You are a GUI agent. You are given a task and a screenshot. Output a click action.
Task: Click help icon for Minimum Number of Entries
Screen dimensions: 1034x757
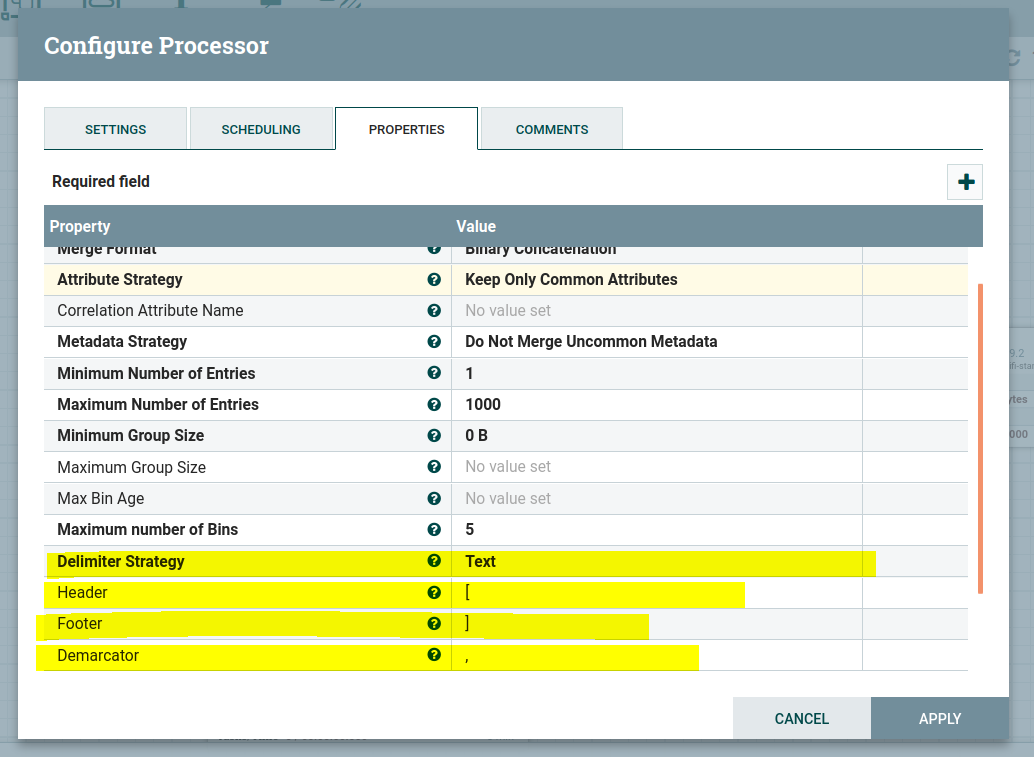pyautogui.click(x=434, y=373)
